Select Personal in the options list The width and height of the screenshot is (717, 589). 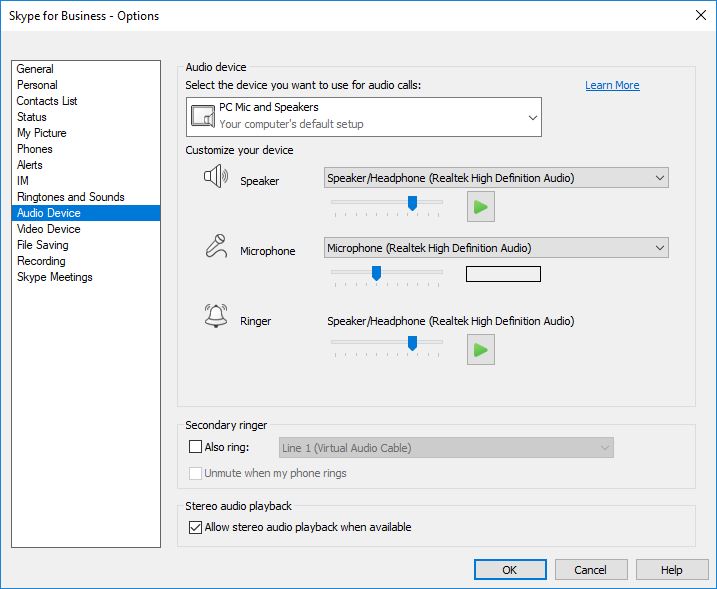(86, 85)
